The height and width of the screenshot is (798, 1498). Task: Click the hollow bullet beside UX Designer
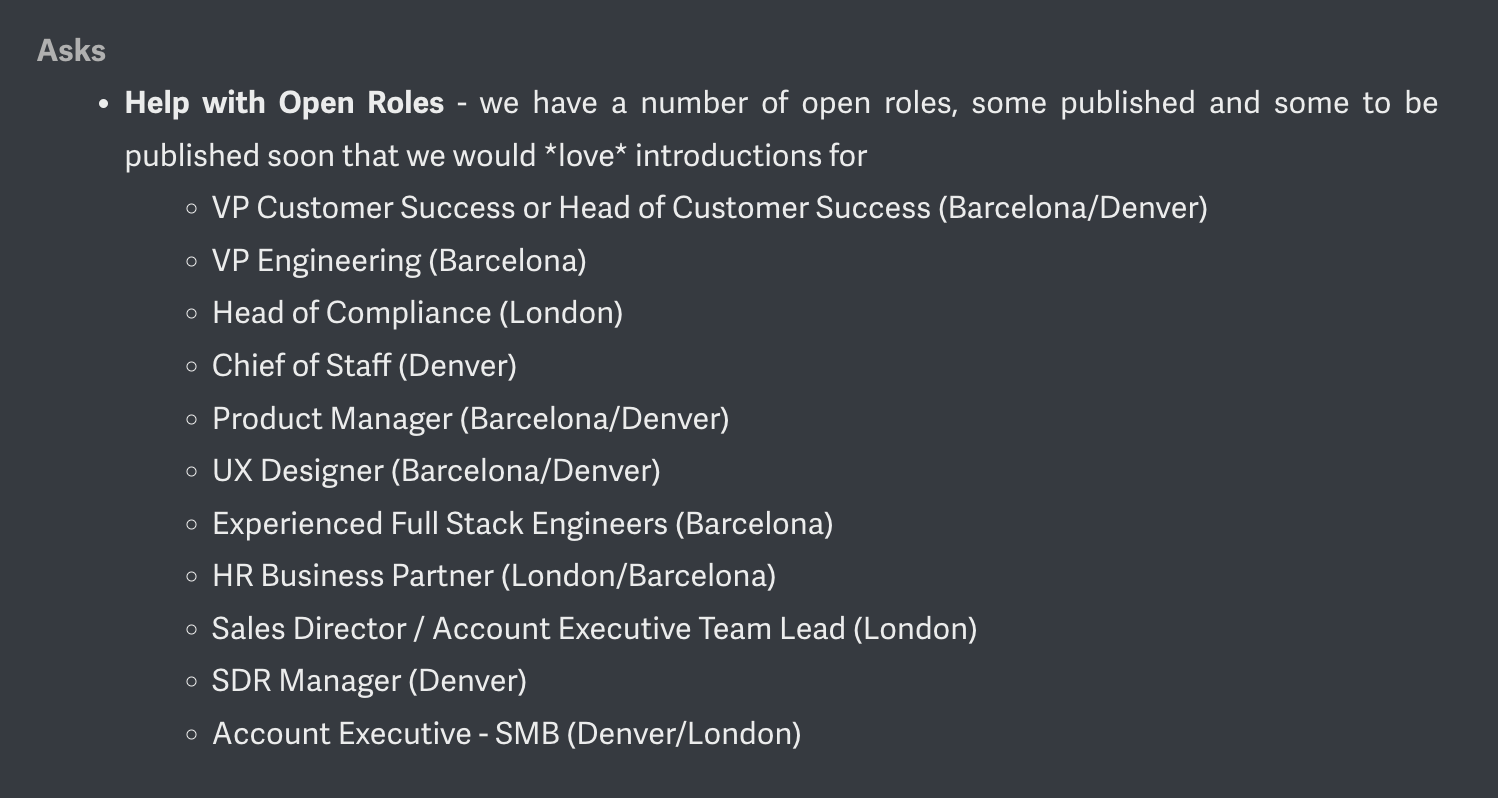click(x=192, y=471)
